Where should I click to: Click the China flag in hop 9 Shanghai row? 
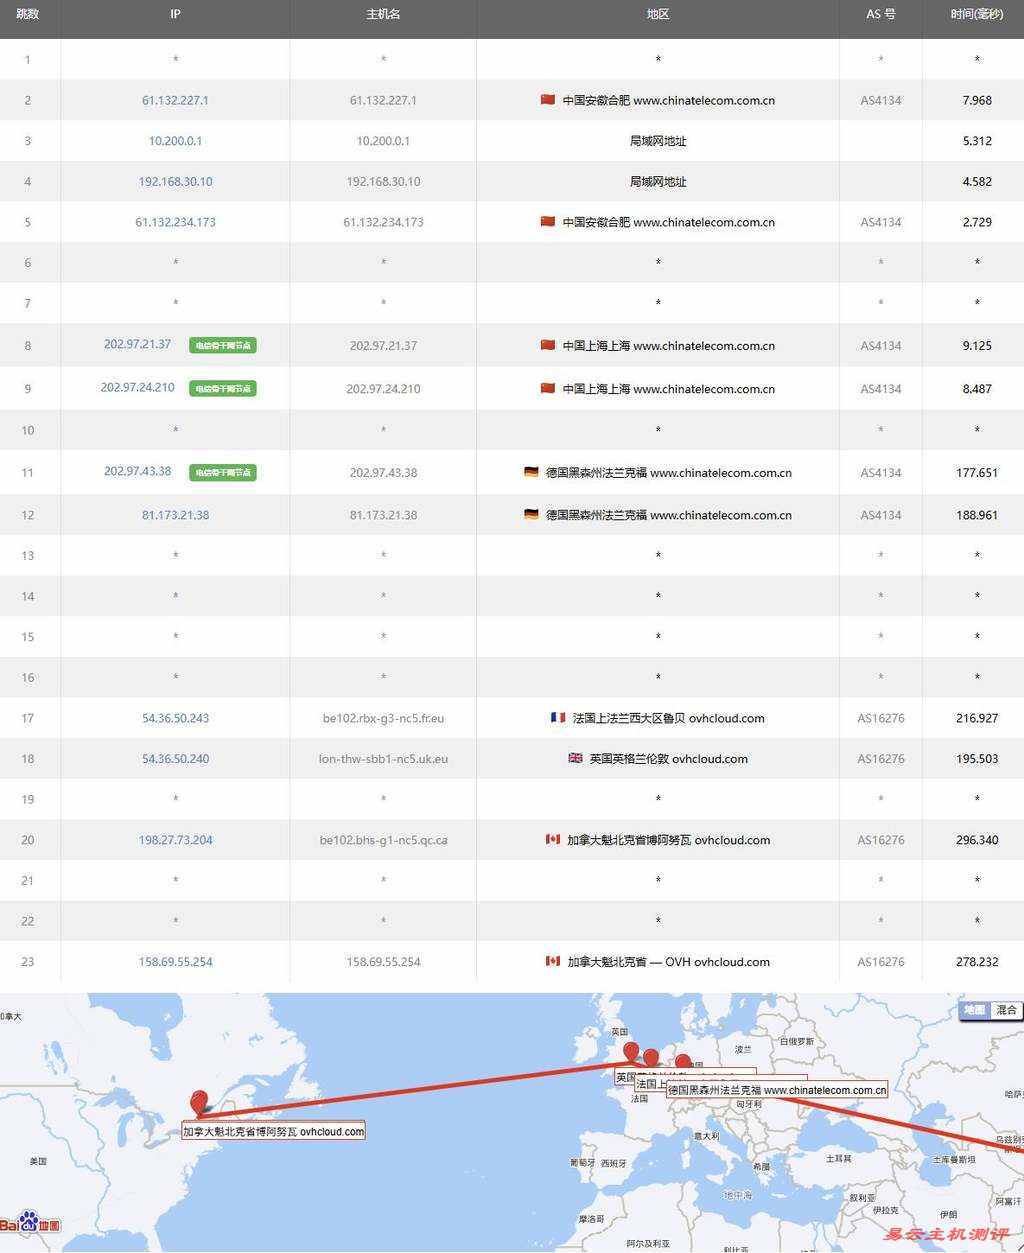click(x=547, y=388)
